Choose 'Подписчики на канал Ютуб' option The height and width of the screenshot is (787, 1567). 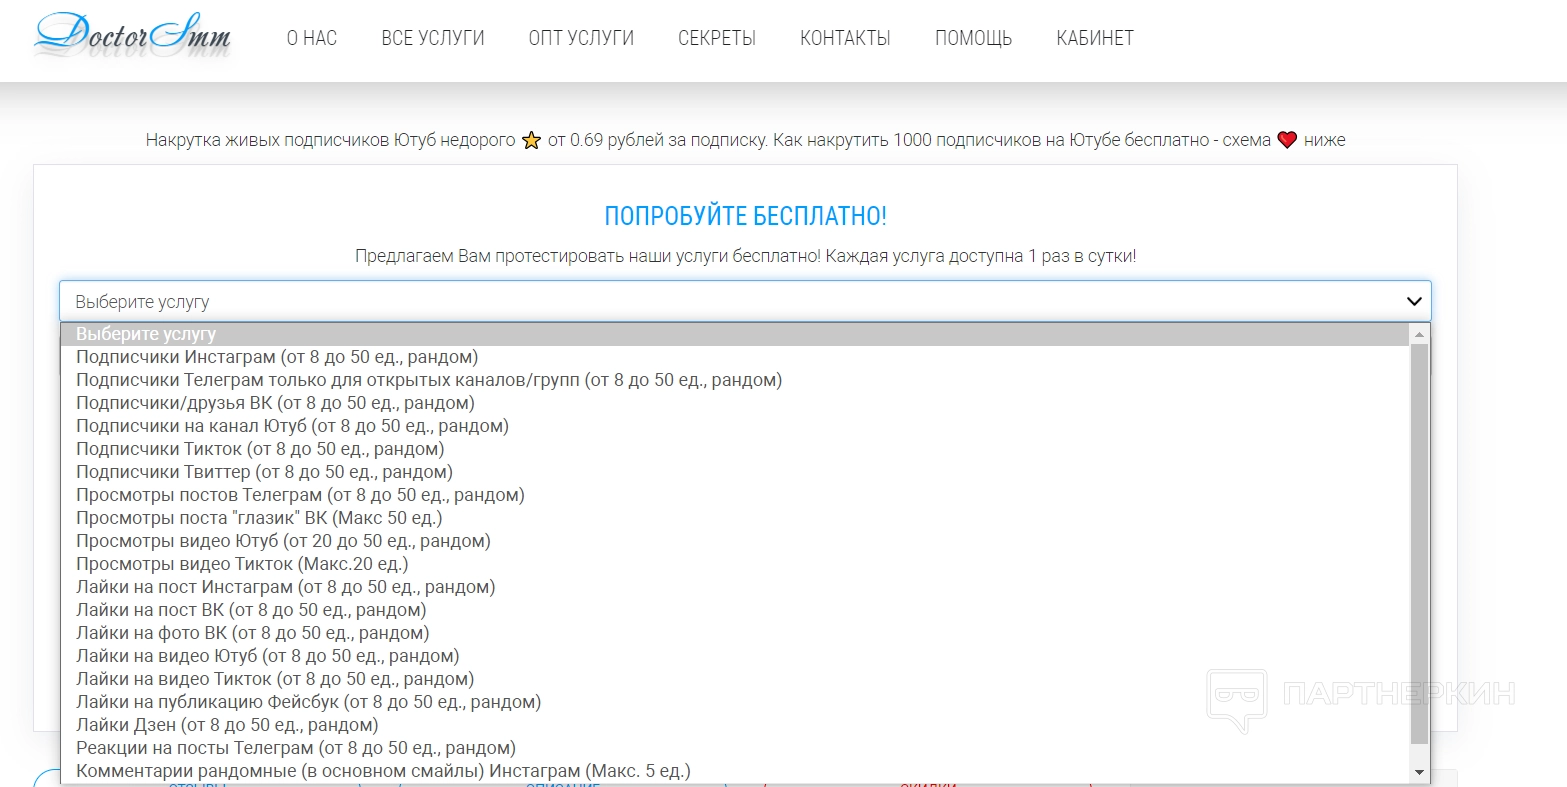point(735,426)
